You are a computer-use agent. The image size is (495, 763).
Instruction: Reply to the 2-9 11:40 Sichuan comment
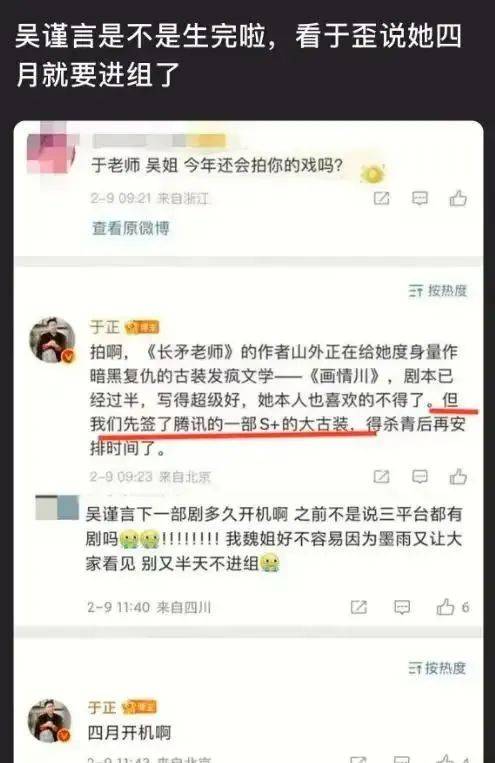pos(402,607)
